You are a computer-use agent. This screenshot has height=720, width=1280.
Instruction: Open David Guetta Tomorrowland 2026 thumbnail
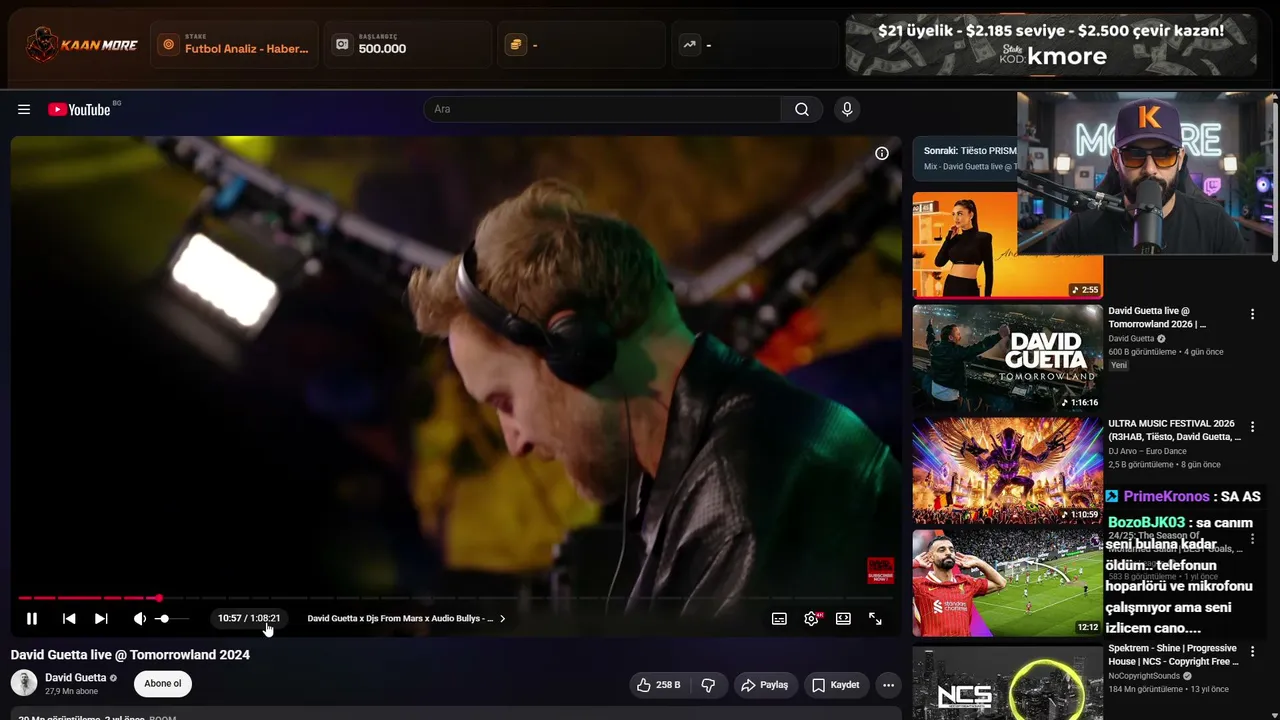pos(1007,358)
